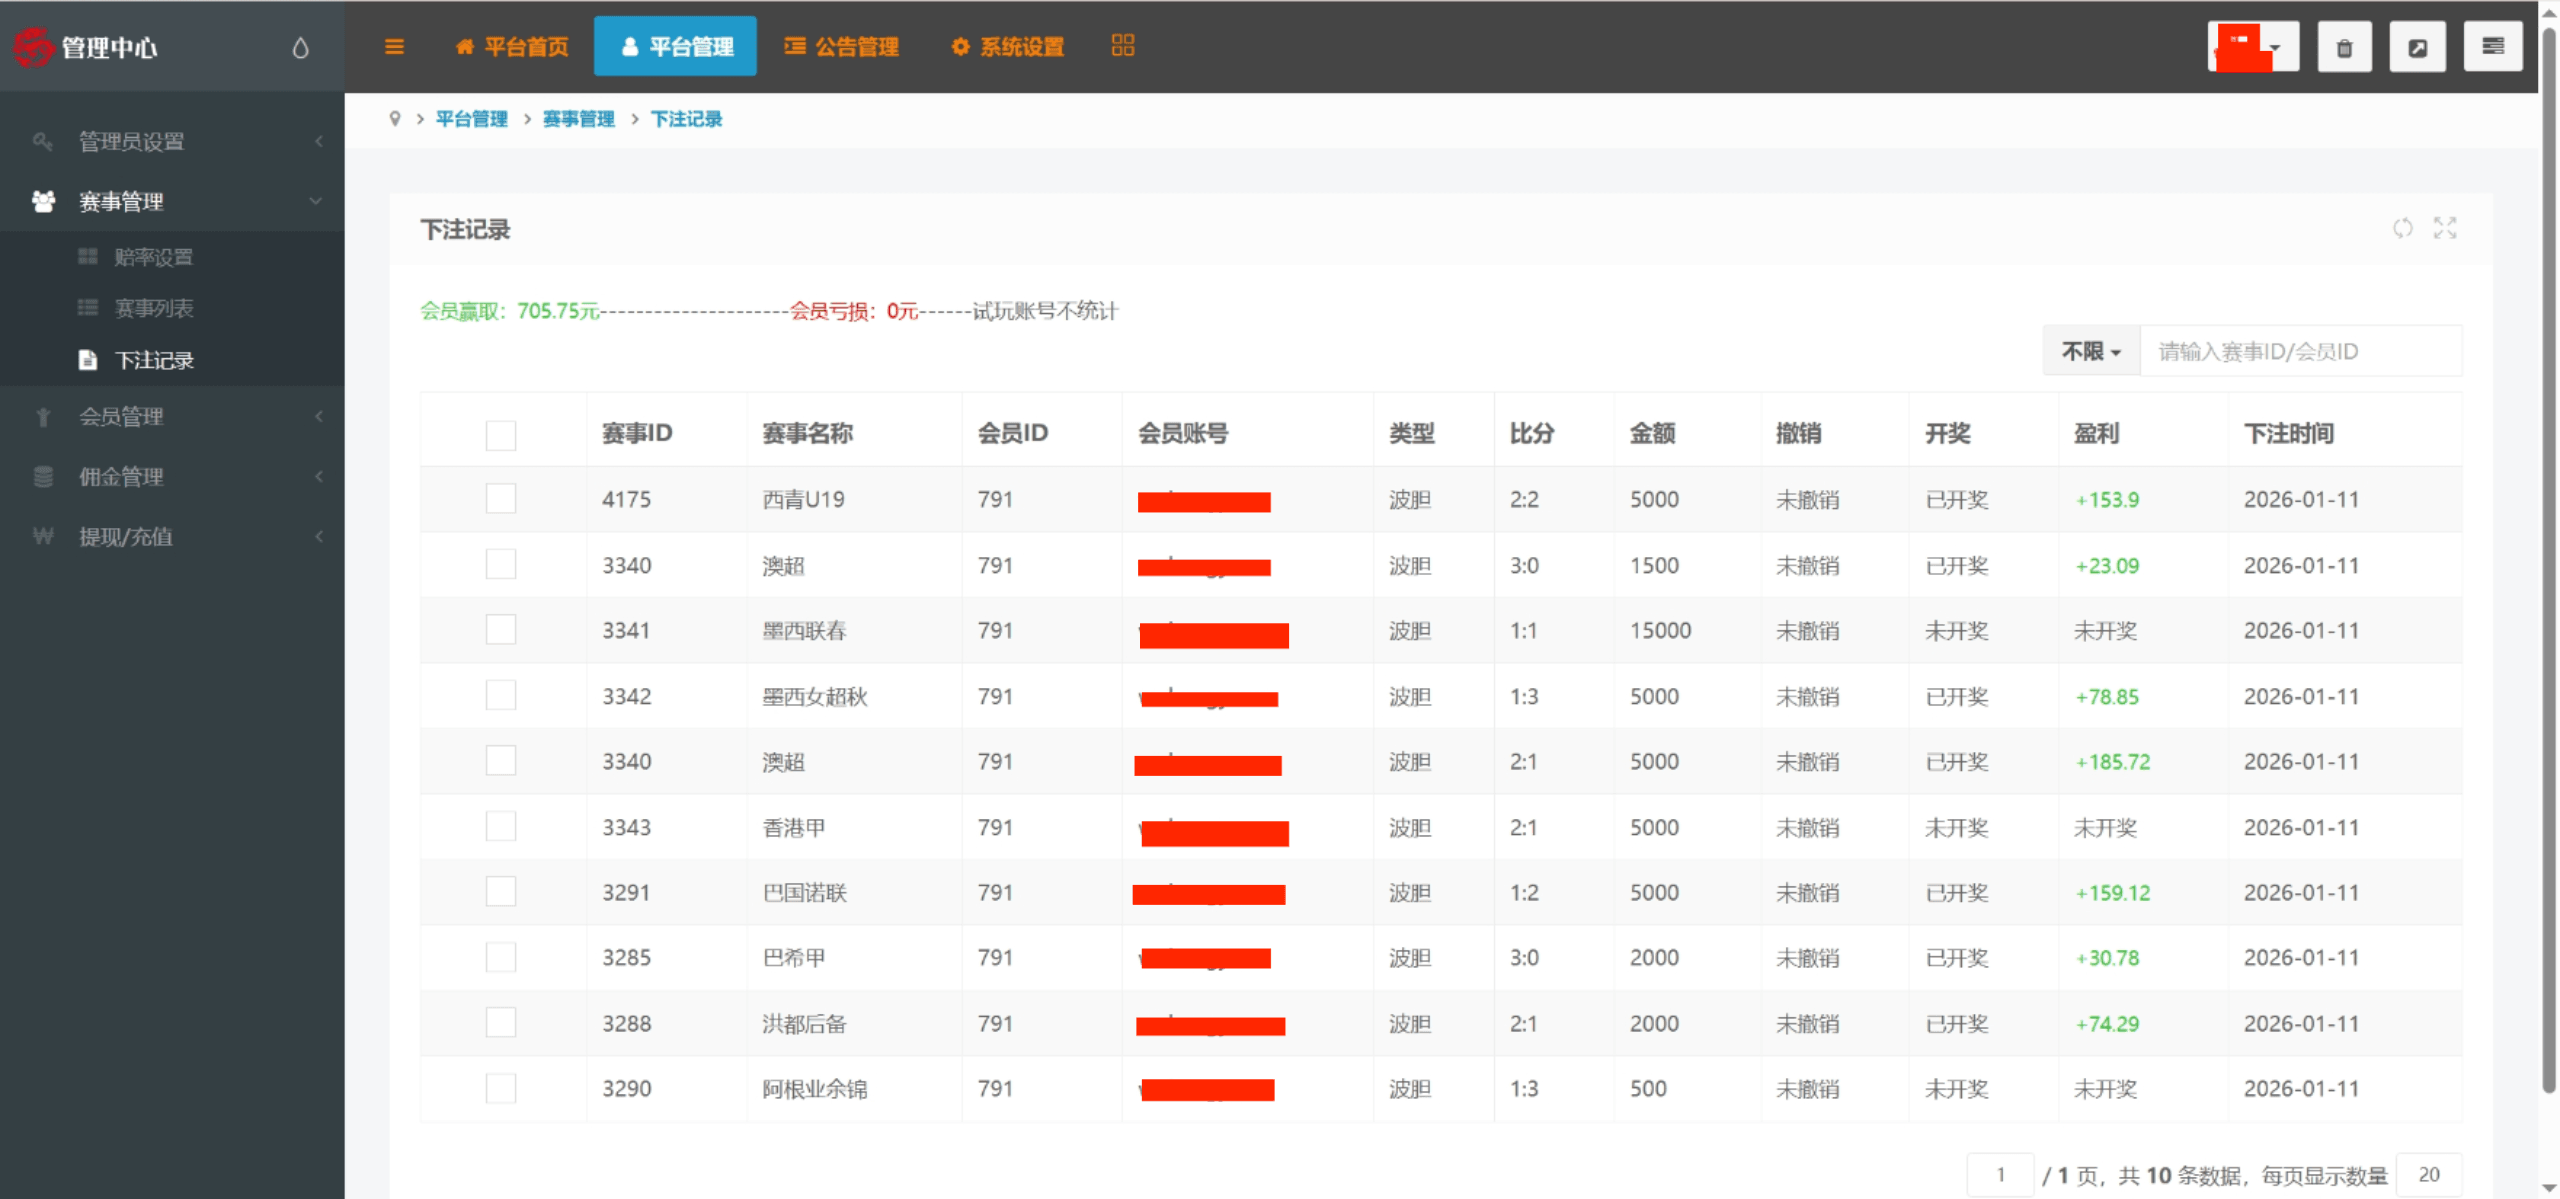Image resolution: width=2560 pixels, height=1199 pixels.
Task: Click 赛事管理 breadcrumb link
Action: [578, 119]
